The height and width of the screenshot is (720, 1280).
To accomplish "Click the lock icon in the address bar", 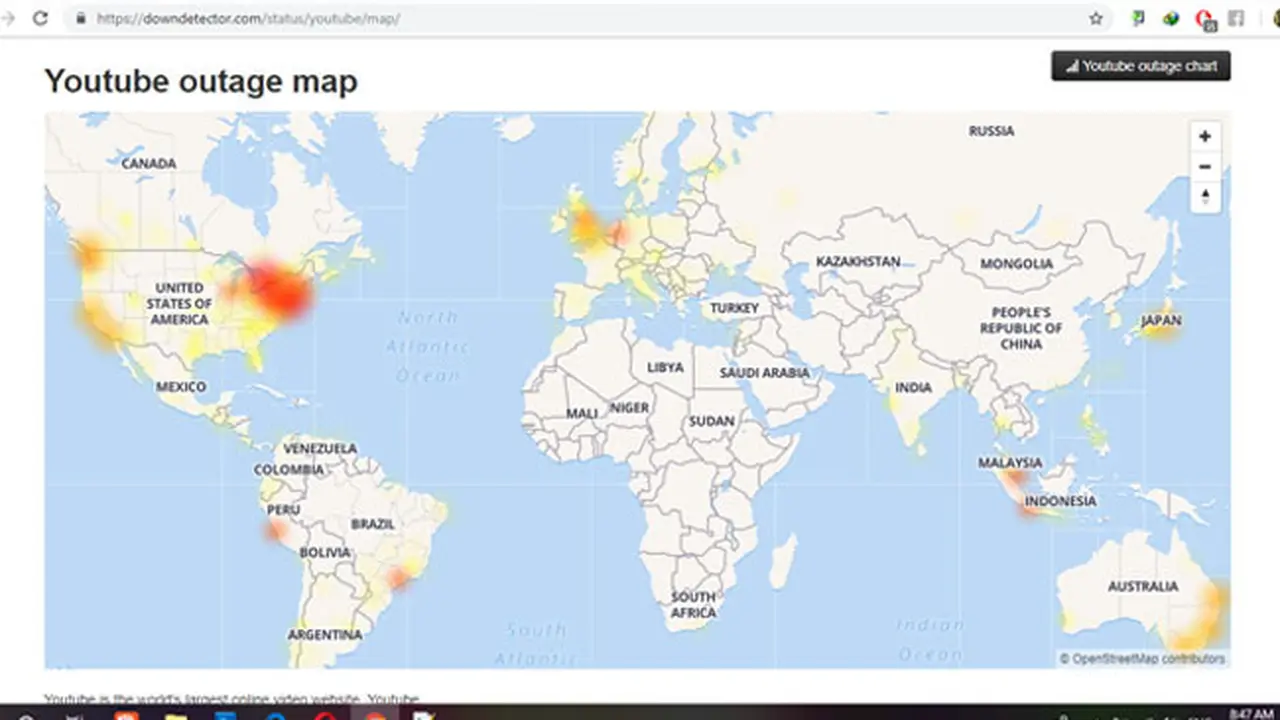I will 79,18.
